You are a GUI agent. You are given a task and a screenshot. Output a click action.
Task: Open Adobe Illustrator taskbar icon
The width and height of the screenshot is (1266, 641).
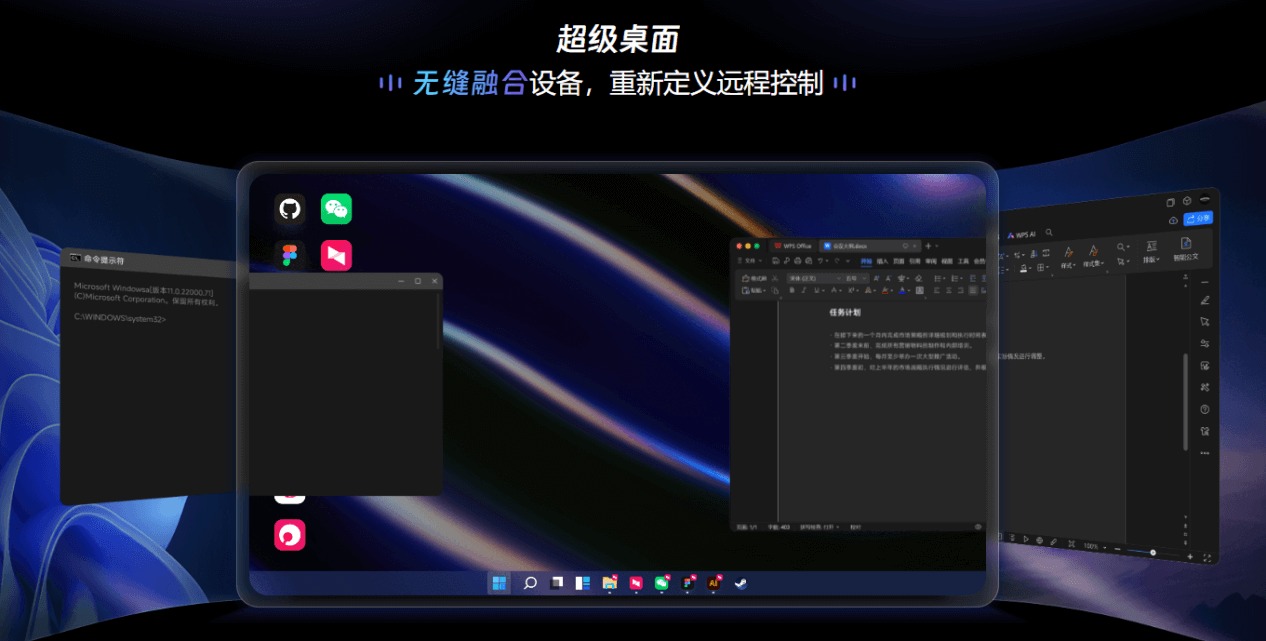coord(714,583)
